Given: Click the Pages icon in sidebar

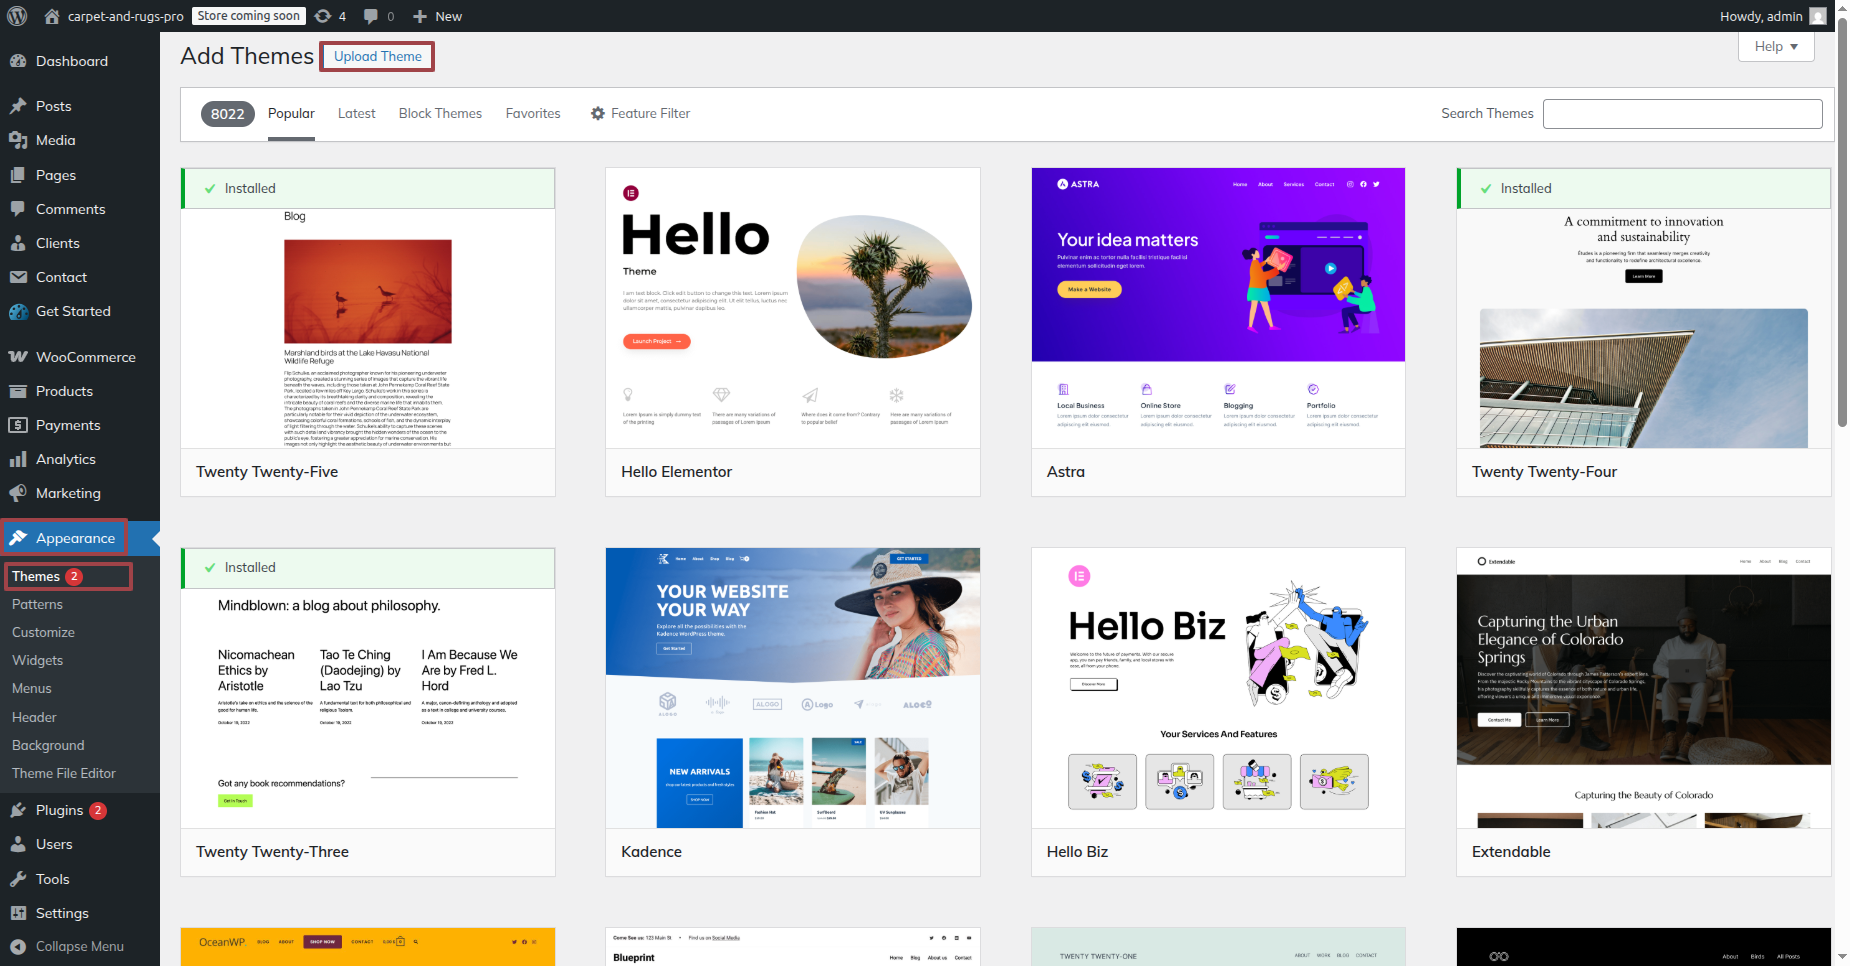Looking at the screenshot, I should (x=18, y=175).
